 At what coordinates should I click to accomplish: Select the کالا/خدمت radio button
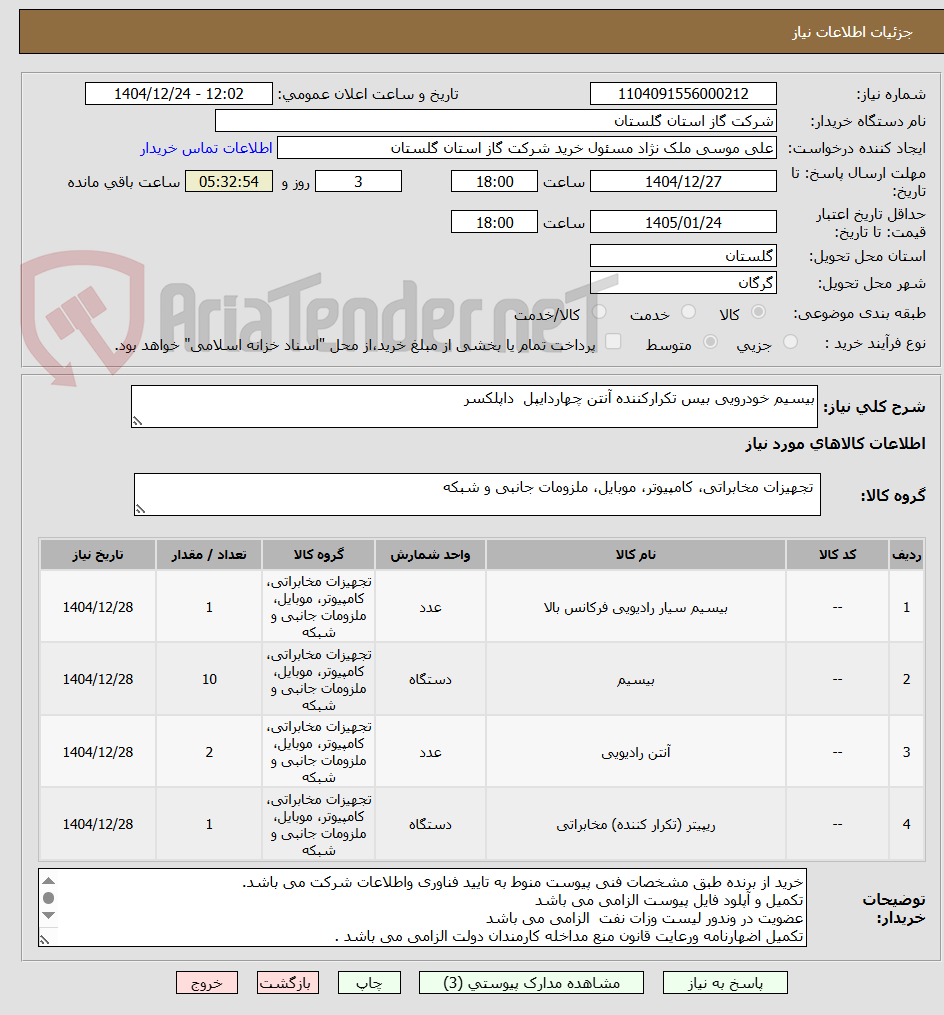pos(599,313)
